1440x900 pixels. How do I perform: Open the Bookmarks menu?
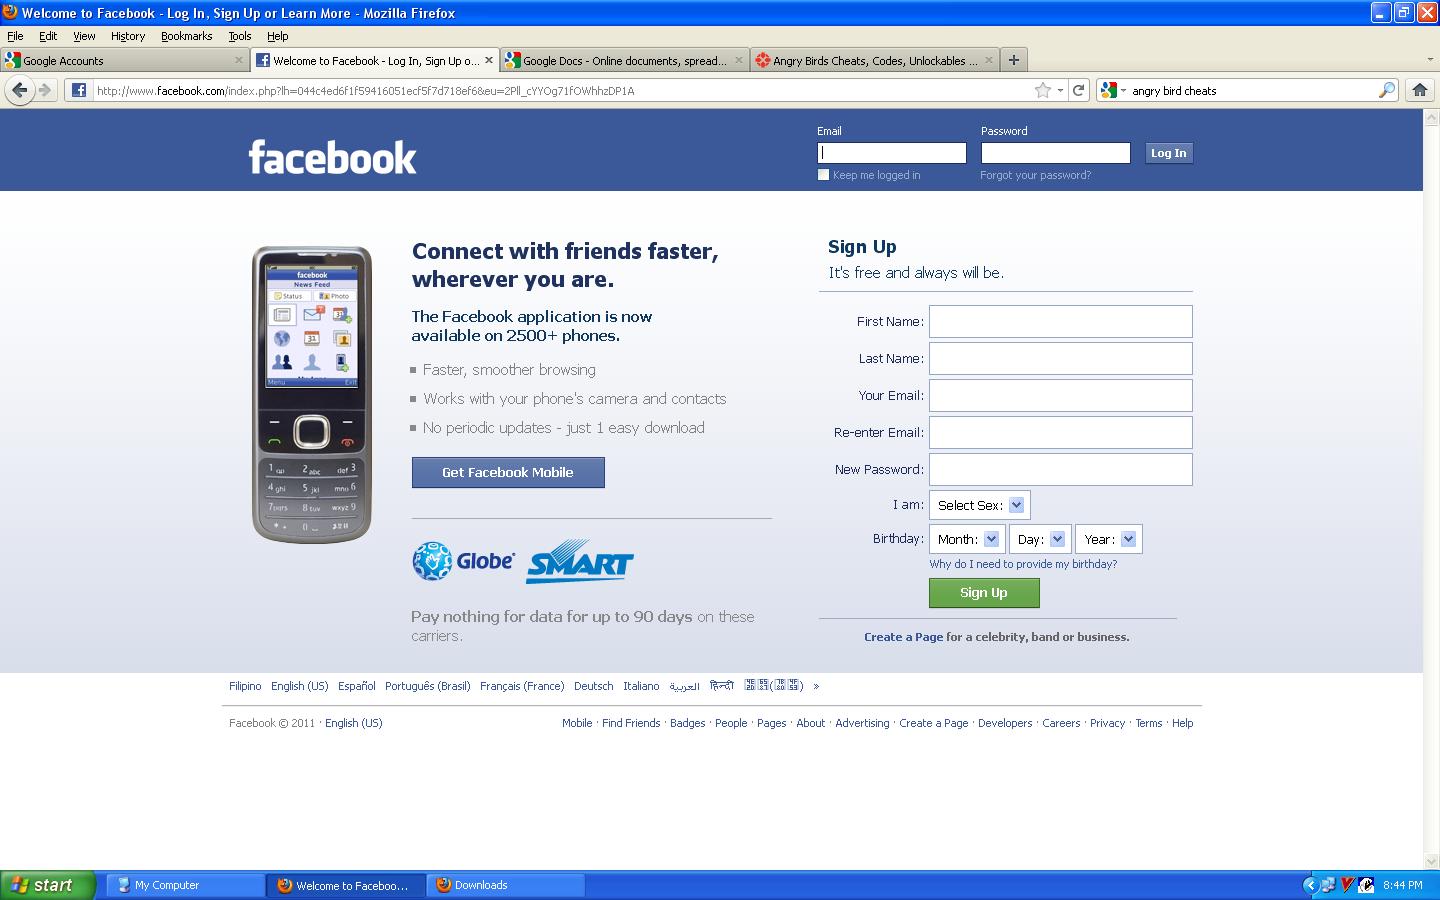tap(186, 36)
